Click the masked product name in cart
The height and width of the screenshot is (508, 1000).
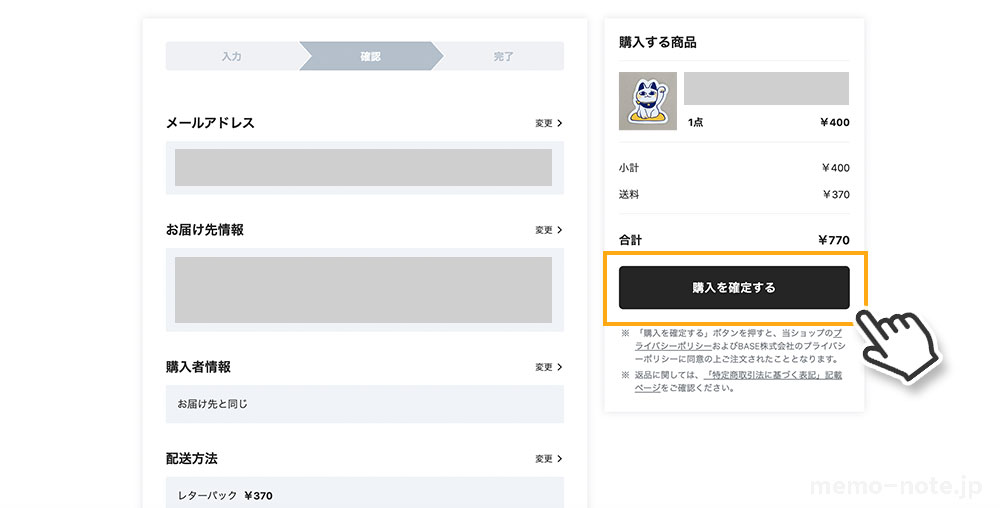tap(767, 89)
